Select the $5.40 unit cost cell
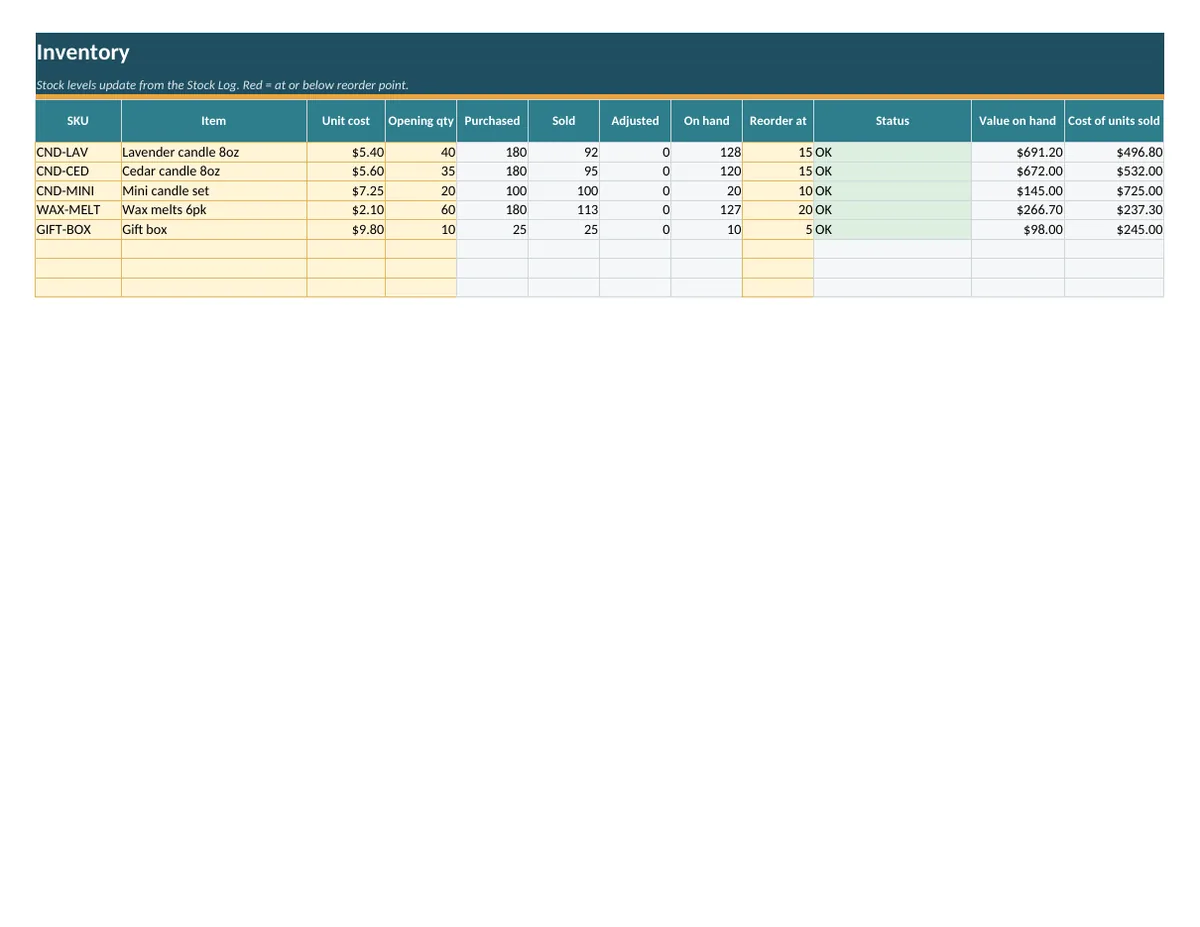 (x=346, y=152)
